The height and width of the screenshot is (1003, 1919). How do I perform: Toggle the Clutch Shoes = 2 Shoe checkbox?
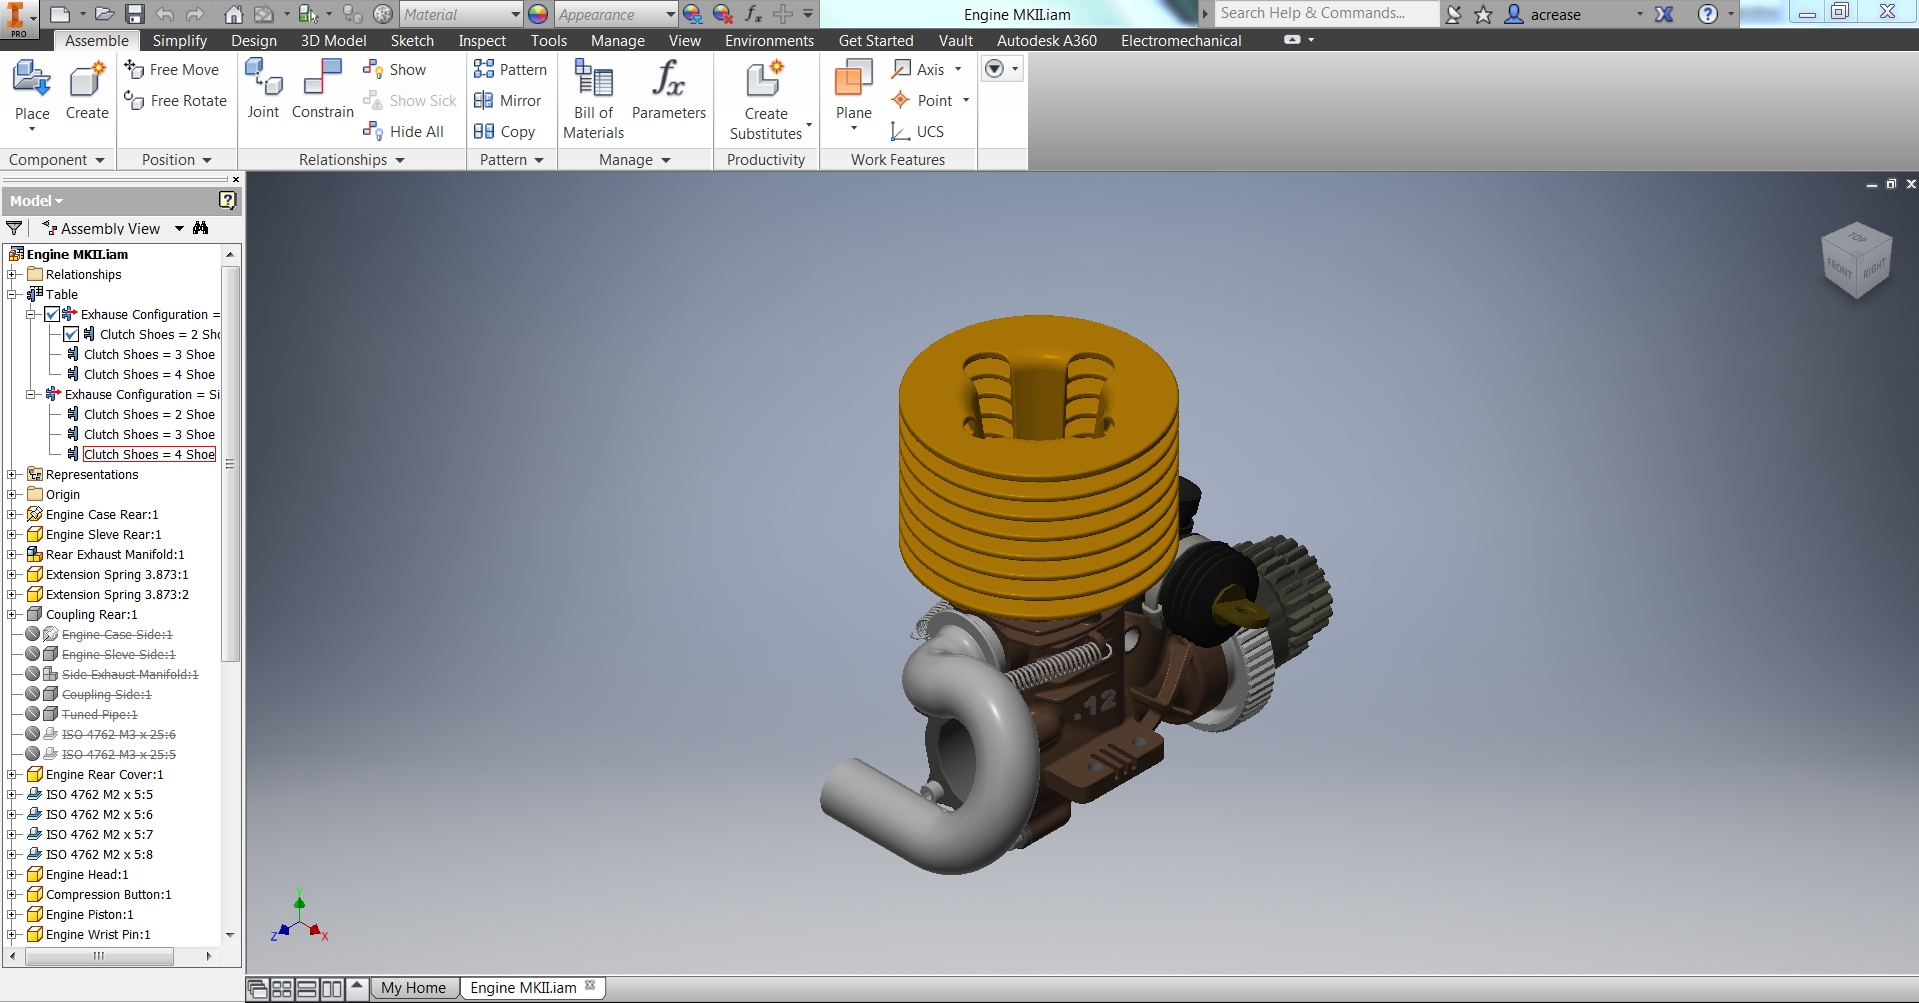[71, 334]
